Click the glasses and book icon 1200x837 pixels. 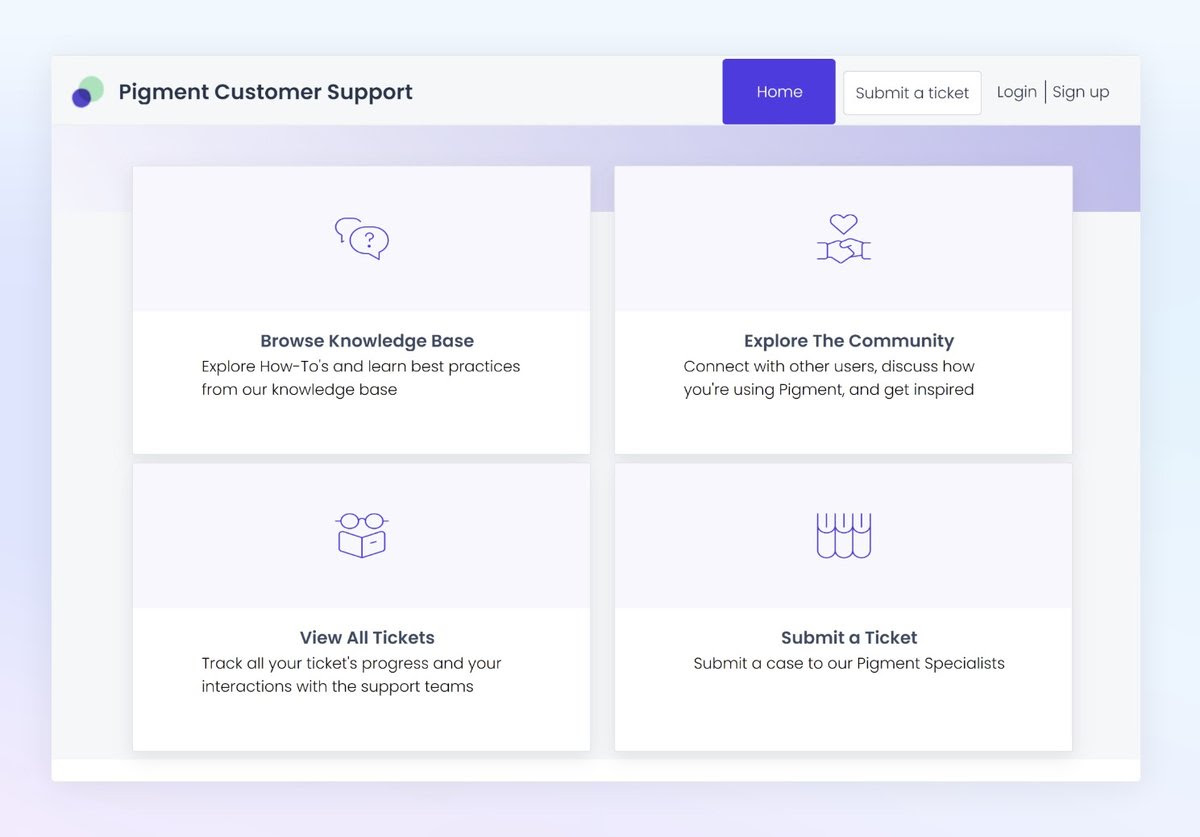pos(362,535)
